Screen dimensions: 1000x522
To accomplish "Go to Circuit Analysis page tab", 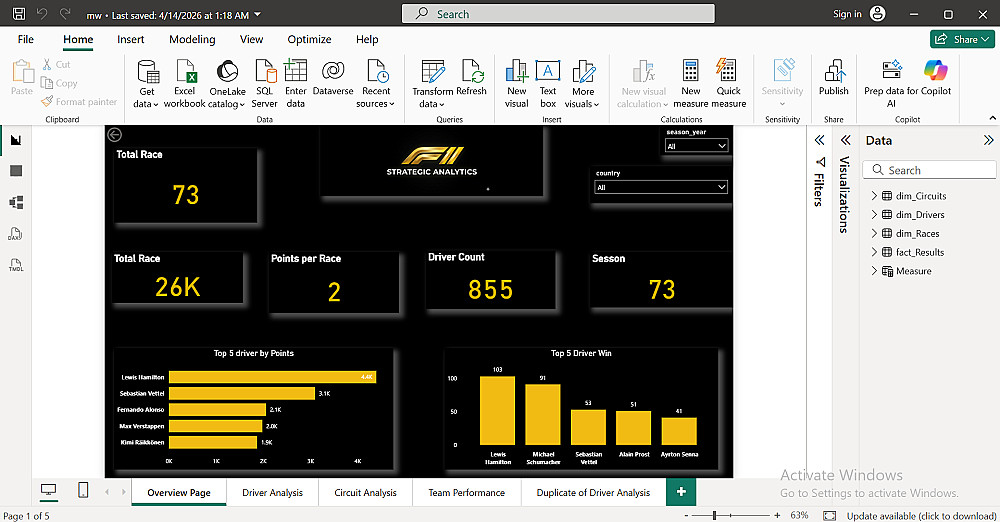I will click(x=365, y=493).
